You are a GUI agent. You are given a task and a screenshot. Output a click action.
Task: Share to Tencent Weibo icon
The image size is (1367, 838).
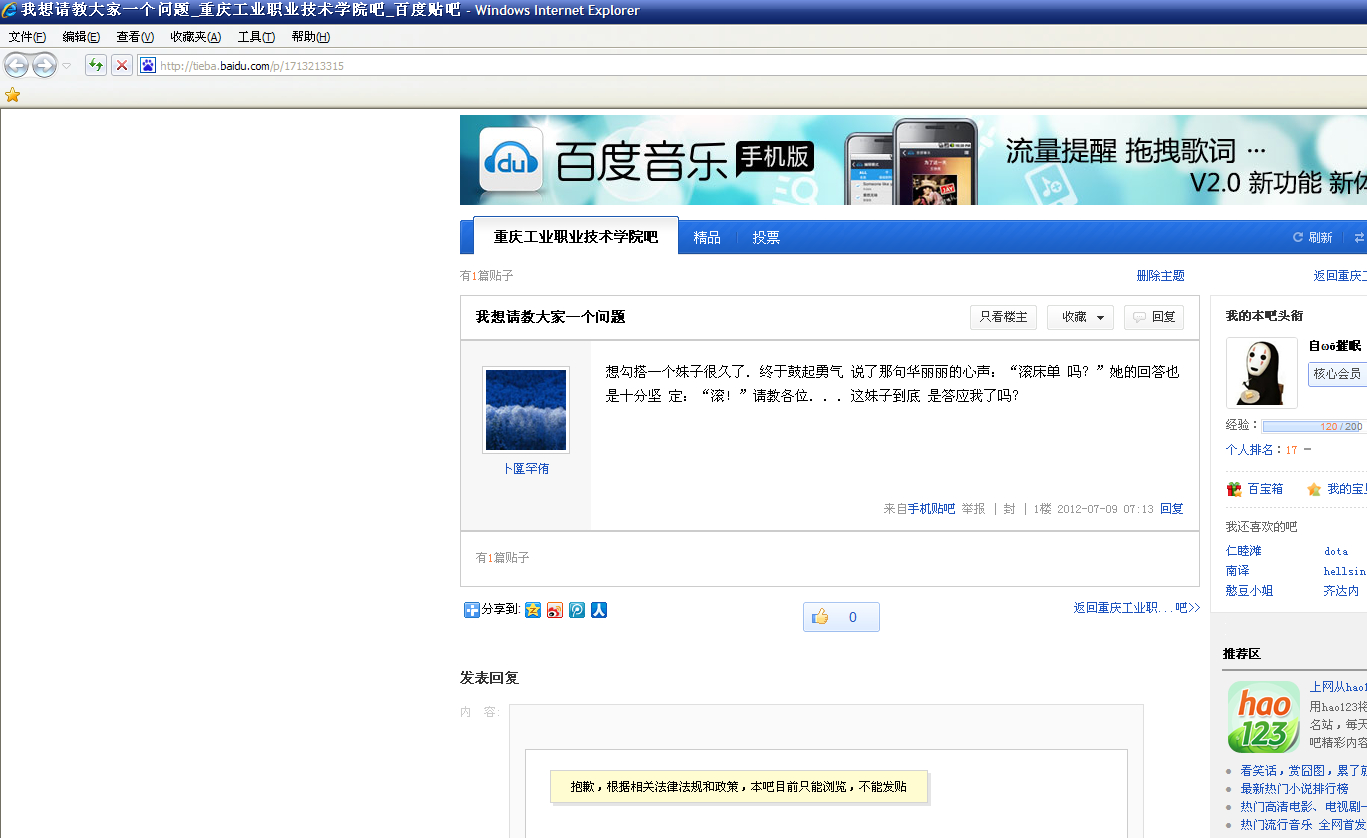coord(577,610)
